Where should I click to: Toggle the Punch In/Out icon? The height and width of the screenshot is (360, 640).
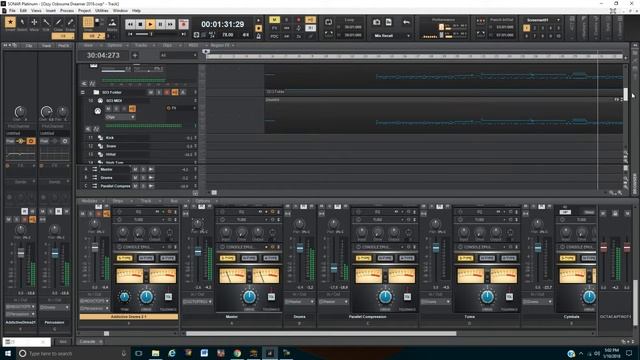[x=481, y=20]
